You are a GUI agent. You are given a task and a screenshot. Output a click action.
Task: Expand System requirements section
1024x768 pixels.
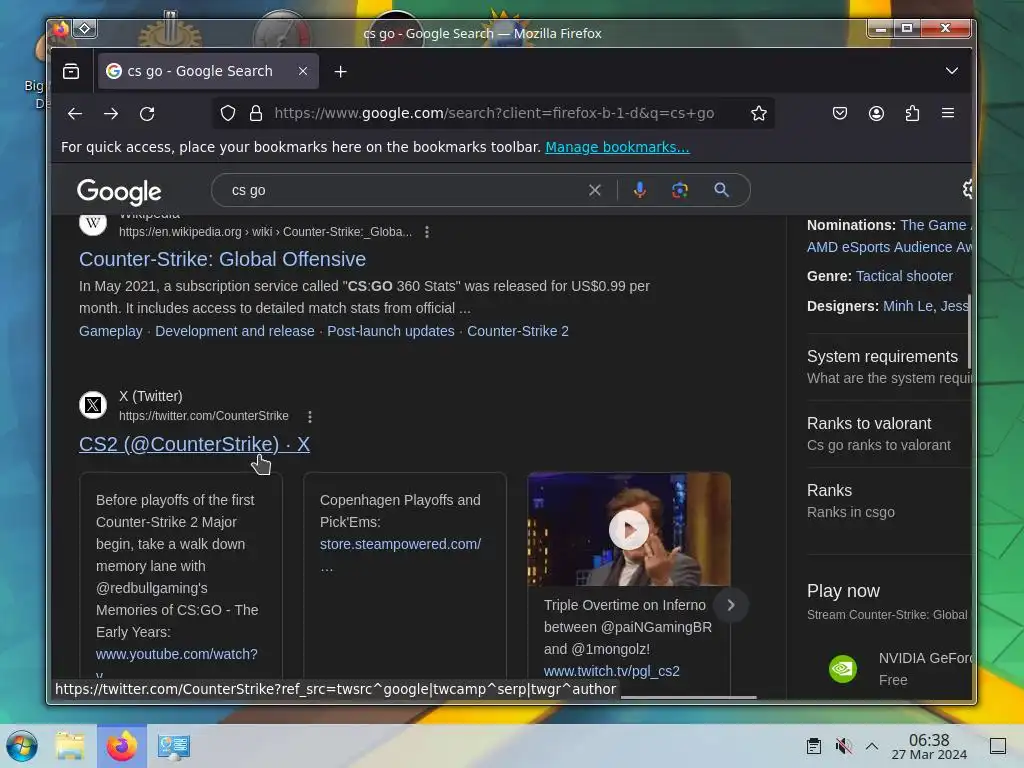889,366
